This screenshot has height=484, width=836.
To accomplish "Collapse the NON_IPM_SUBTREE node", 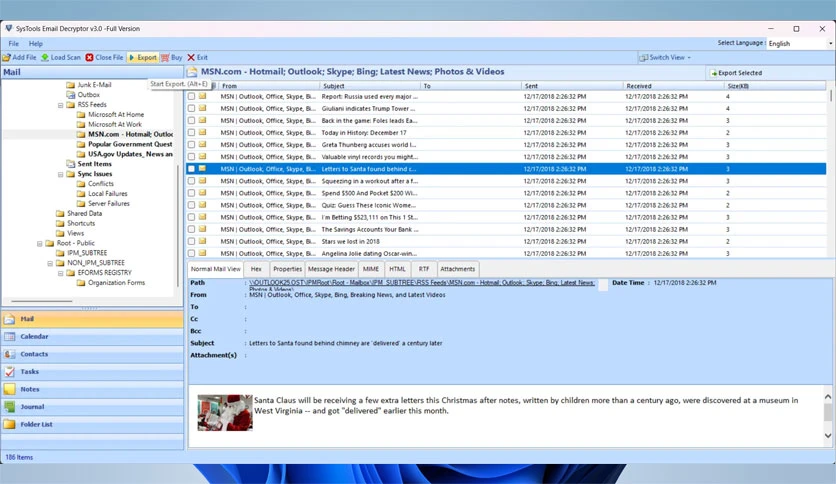I will click(x=50, y=263).
